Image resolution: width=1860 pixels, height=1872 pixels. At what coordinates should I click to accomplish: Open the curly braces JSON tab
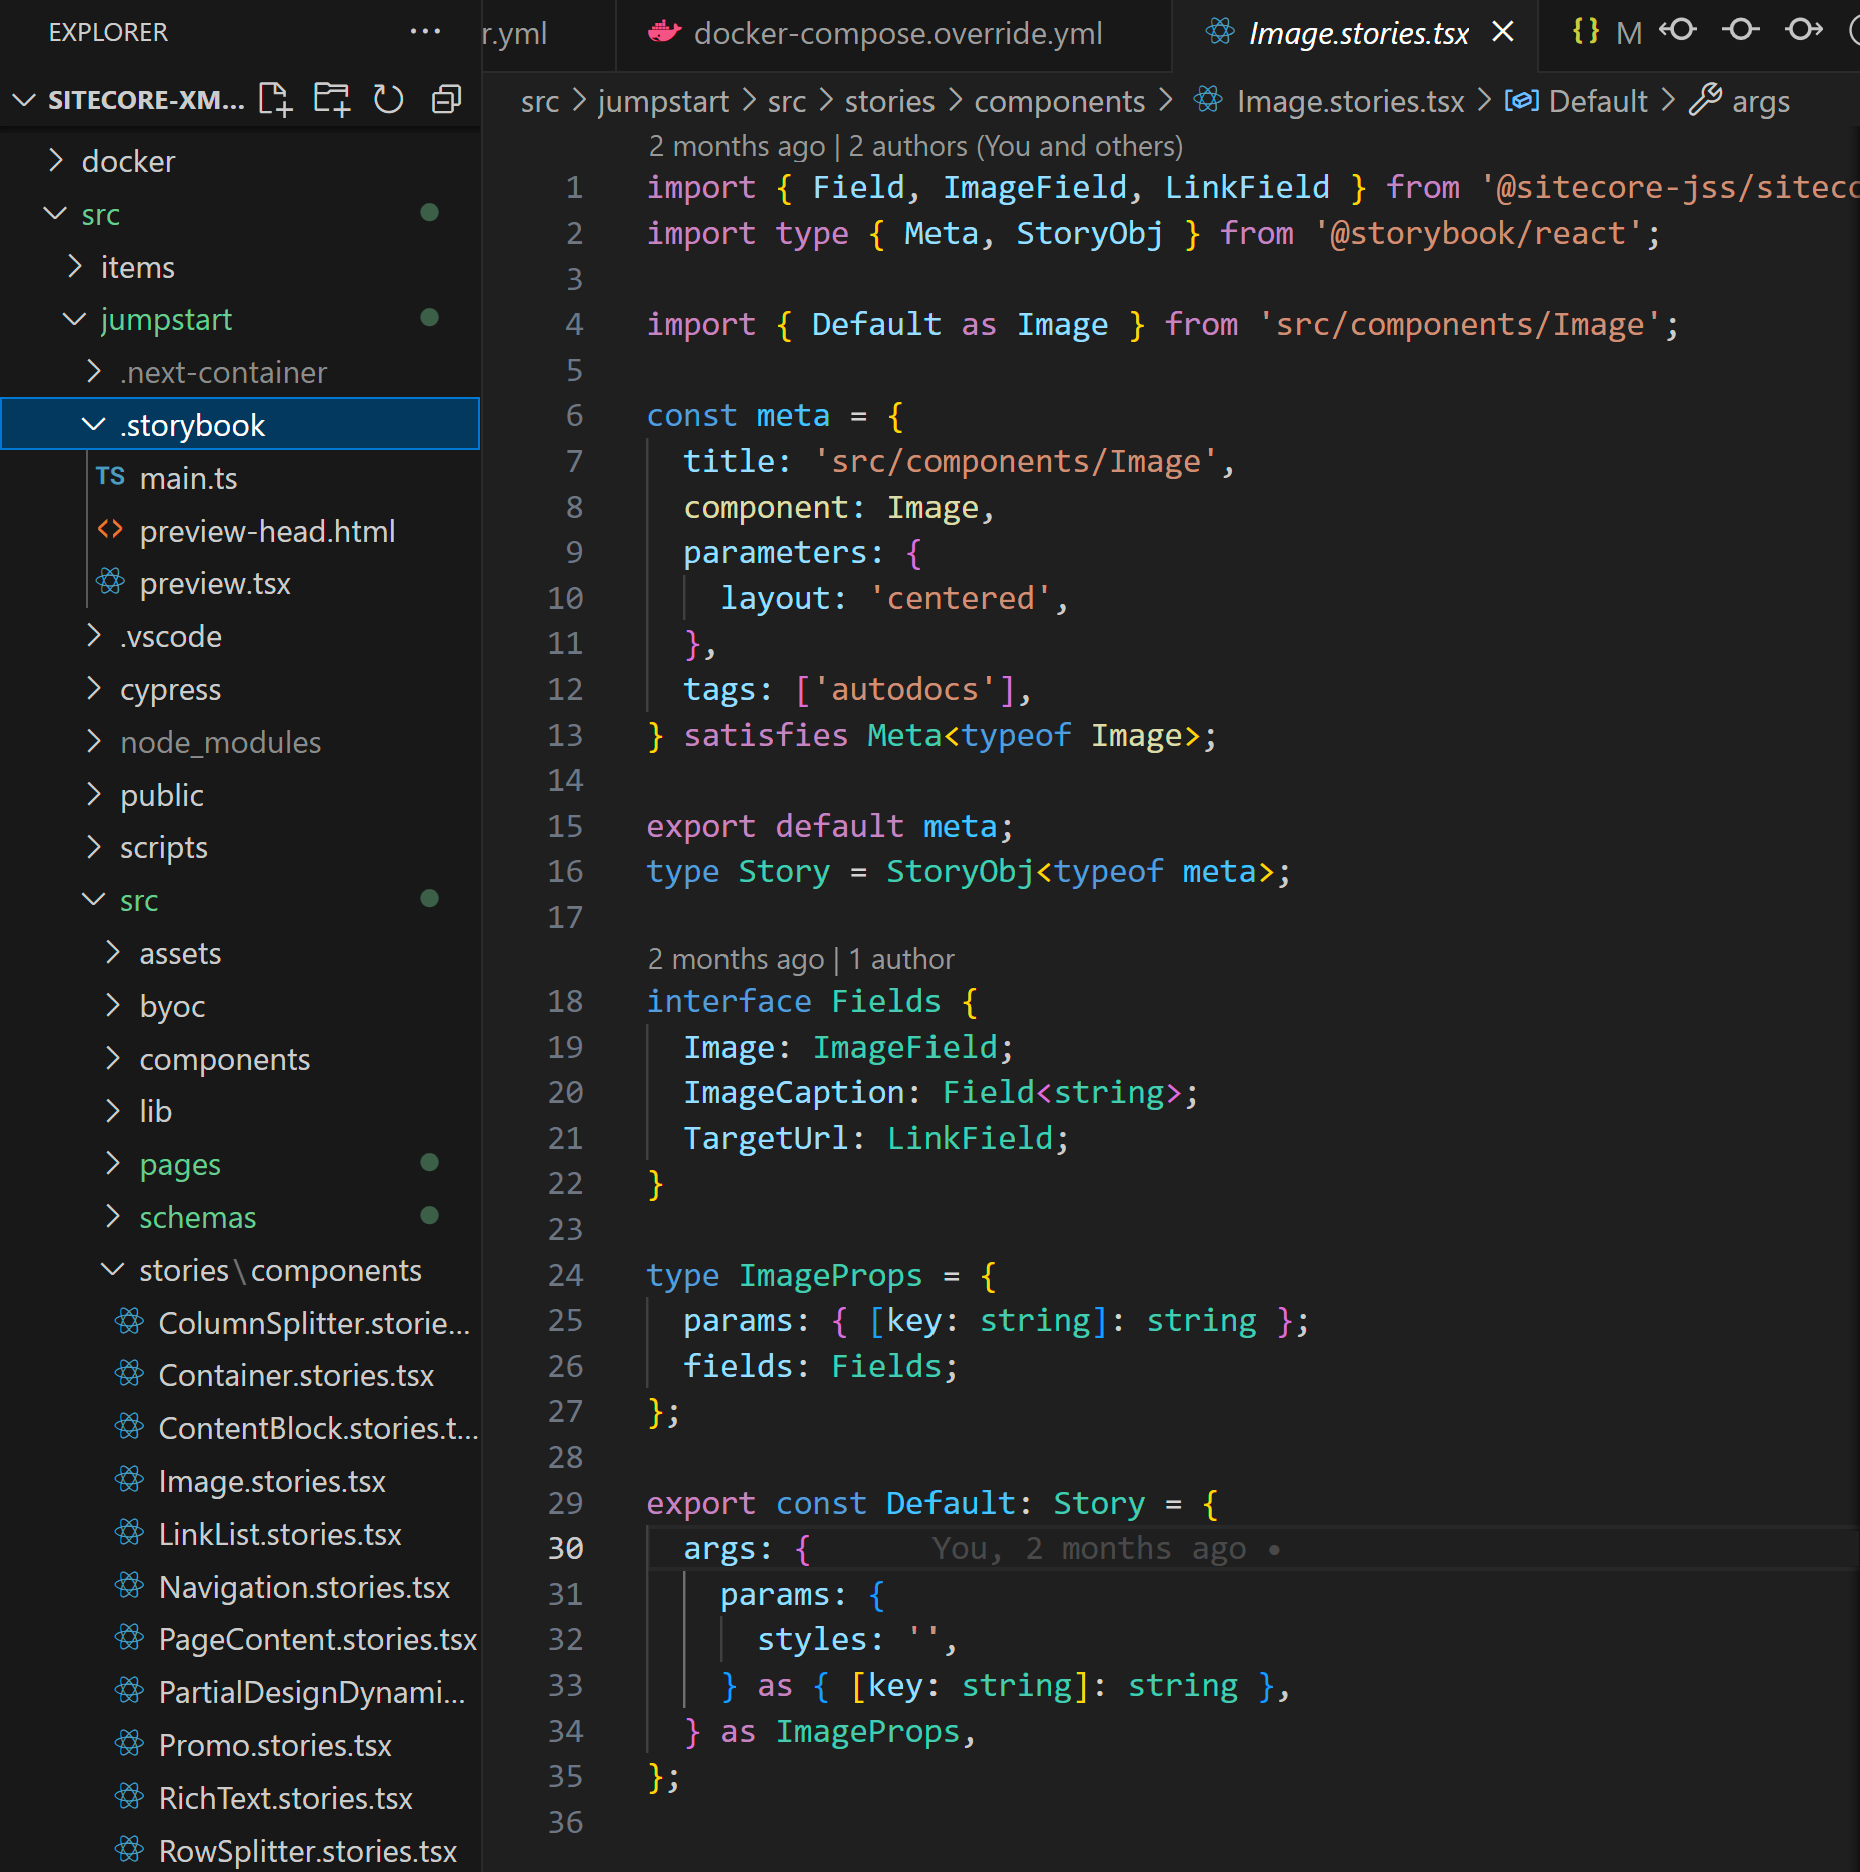point(1585,32)
